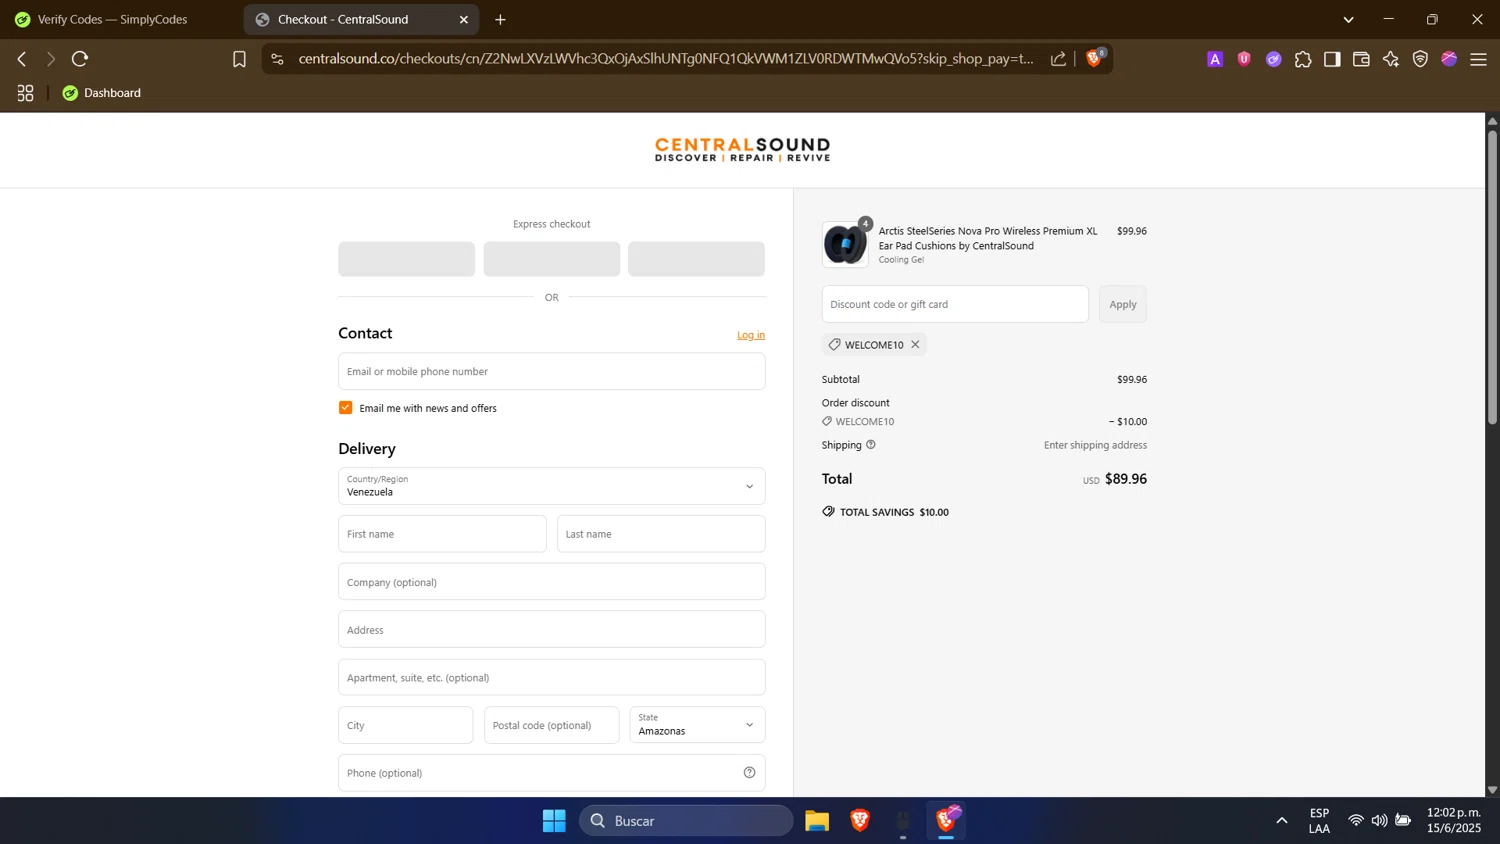The image size is (1500, 844).
Task: Share this page via the share icon
Action: click(1058, 59)
